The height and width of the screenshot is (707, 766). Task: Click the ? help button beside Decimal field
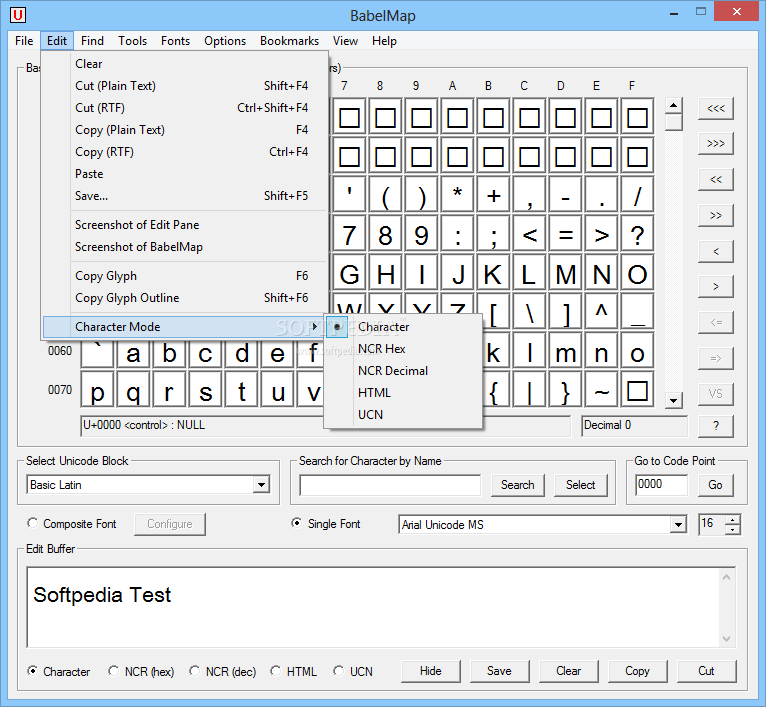716,426
